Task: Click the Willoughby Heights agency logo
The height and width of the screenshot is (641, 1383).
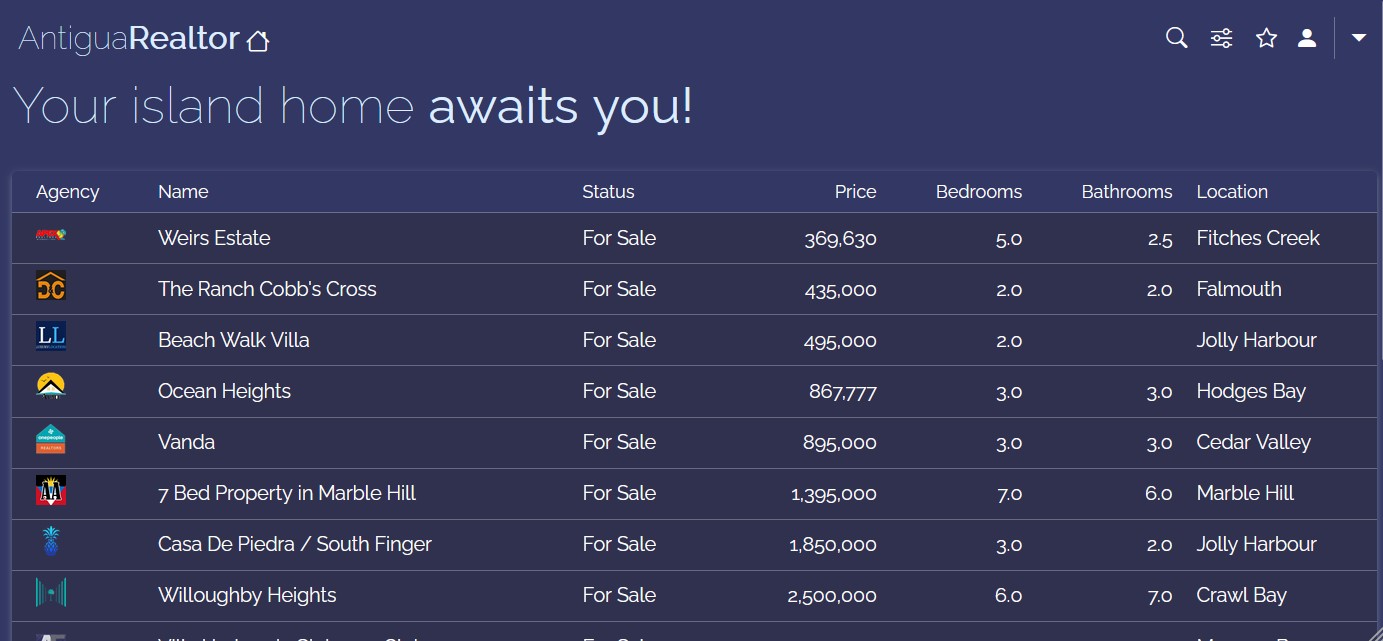Action: pos(51,593)
